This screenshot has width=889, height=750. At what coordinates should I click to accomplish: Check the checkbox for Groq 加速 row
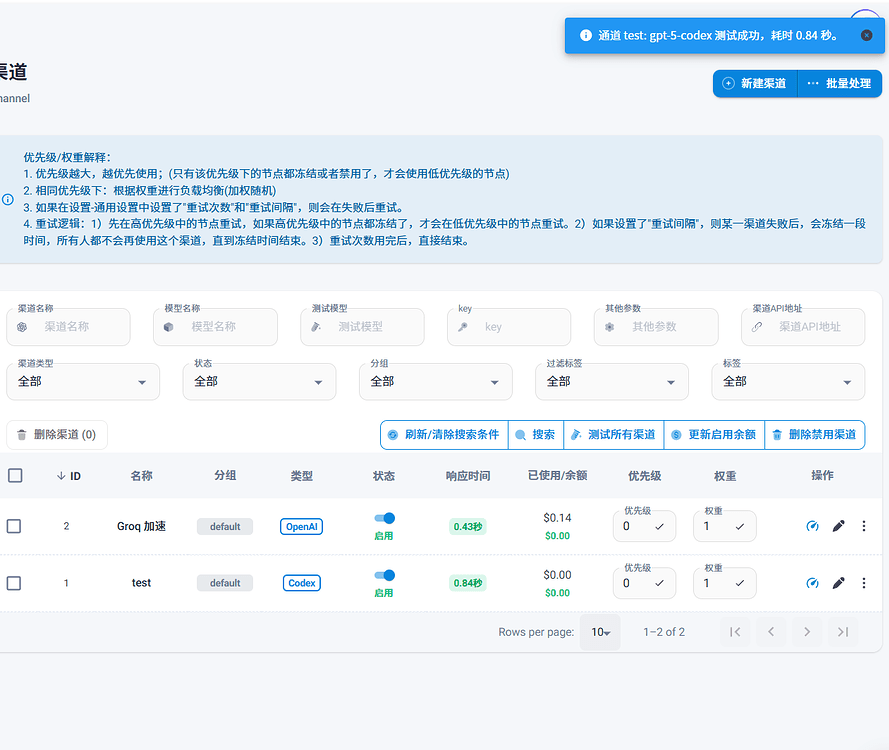tap(14, 526)
